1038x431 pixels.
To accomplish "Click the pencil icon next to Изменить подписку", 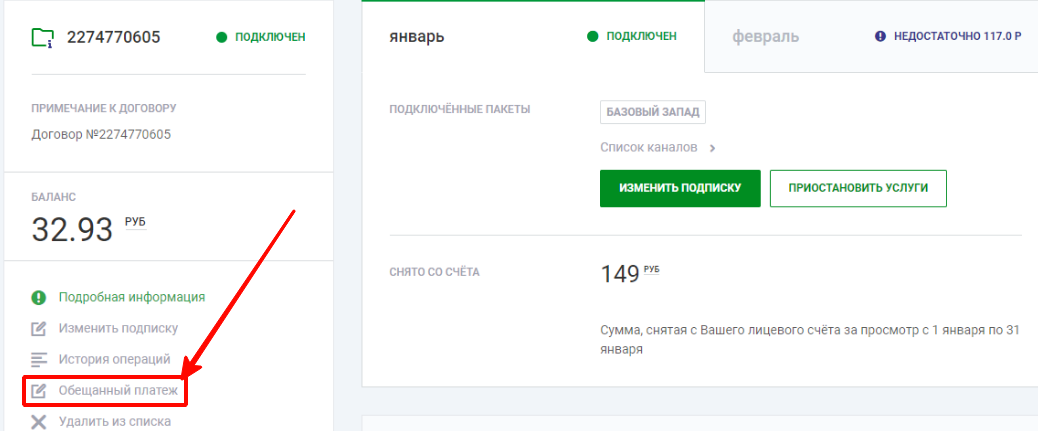I will [x=39, y=328].
